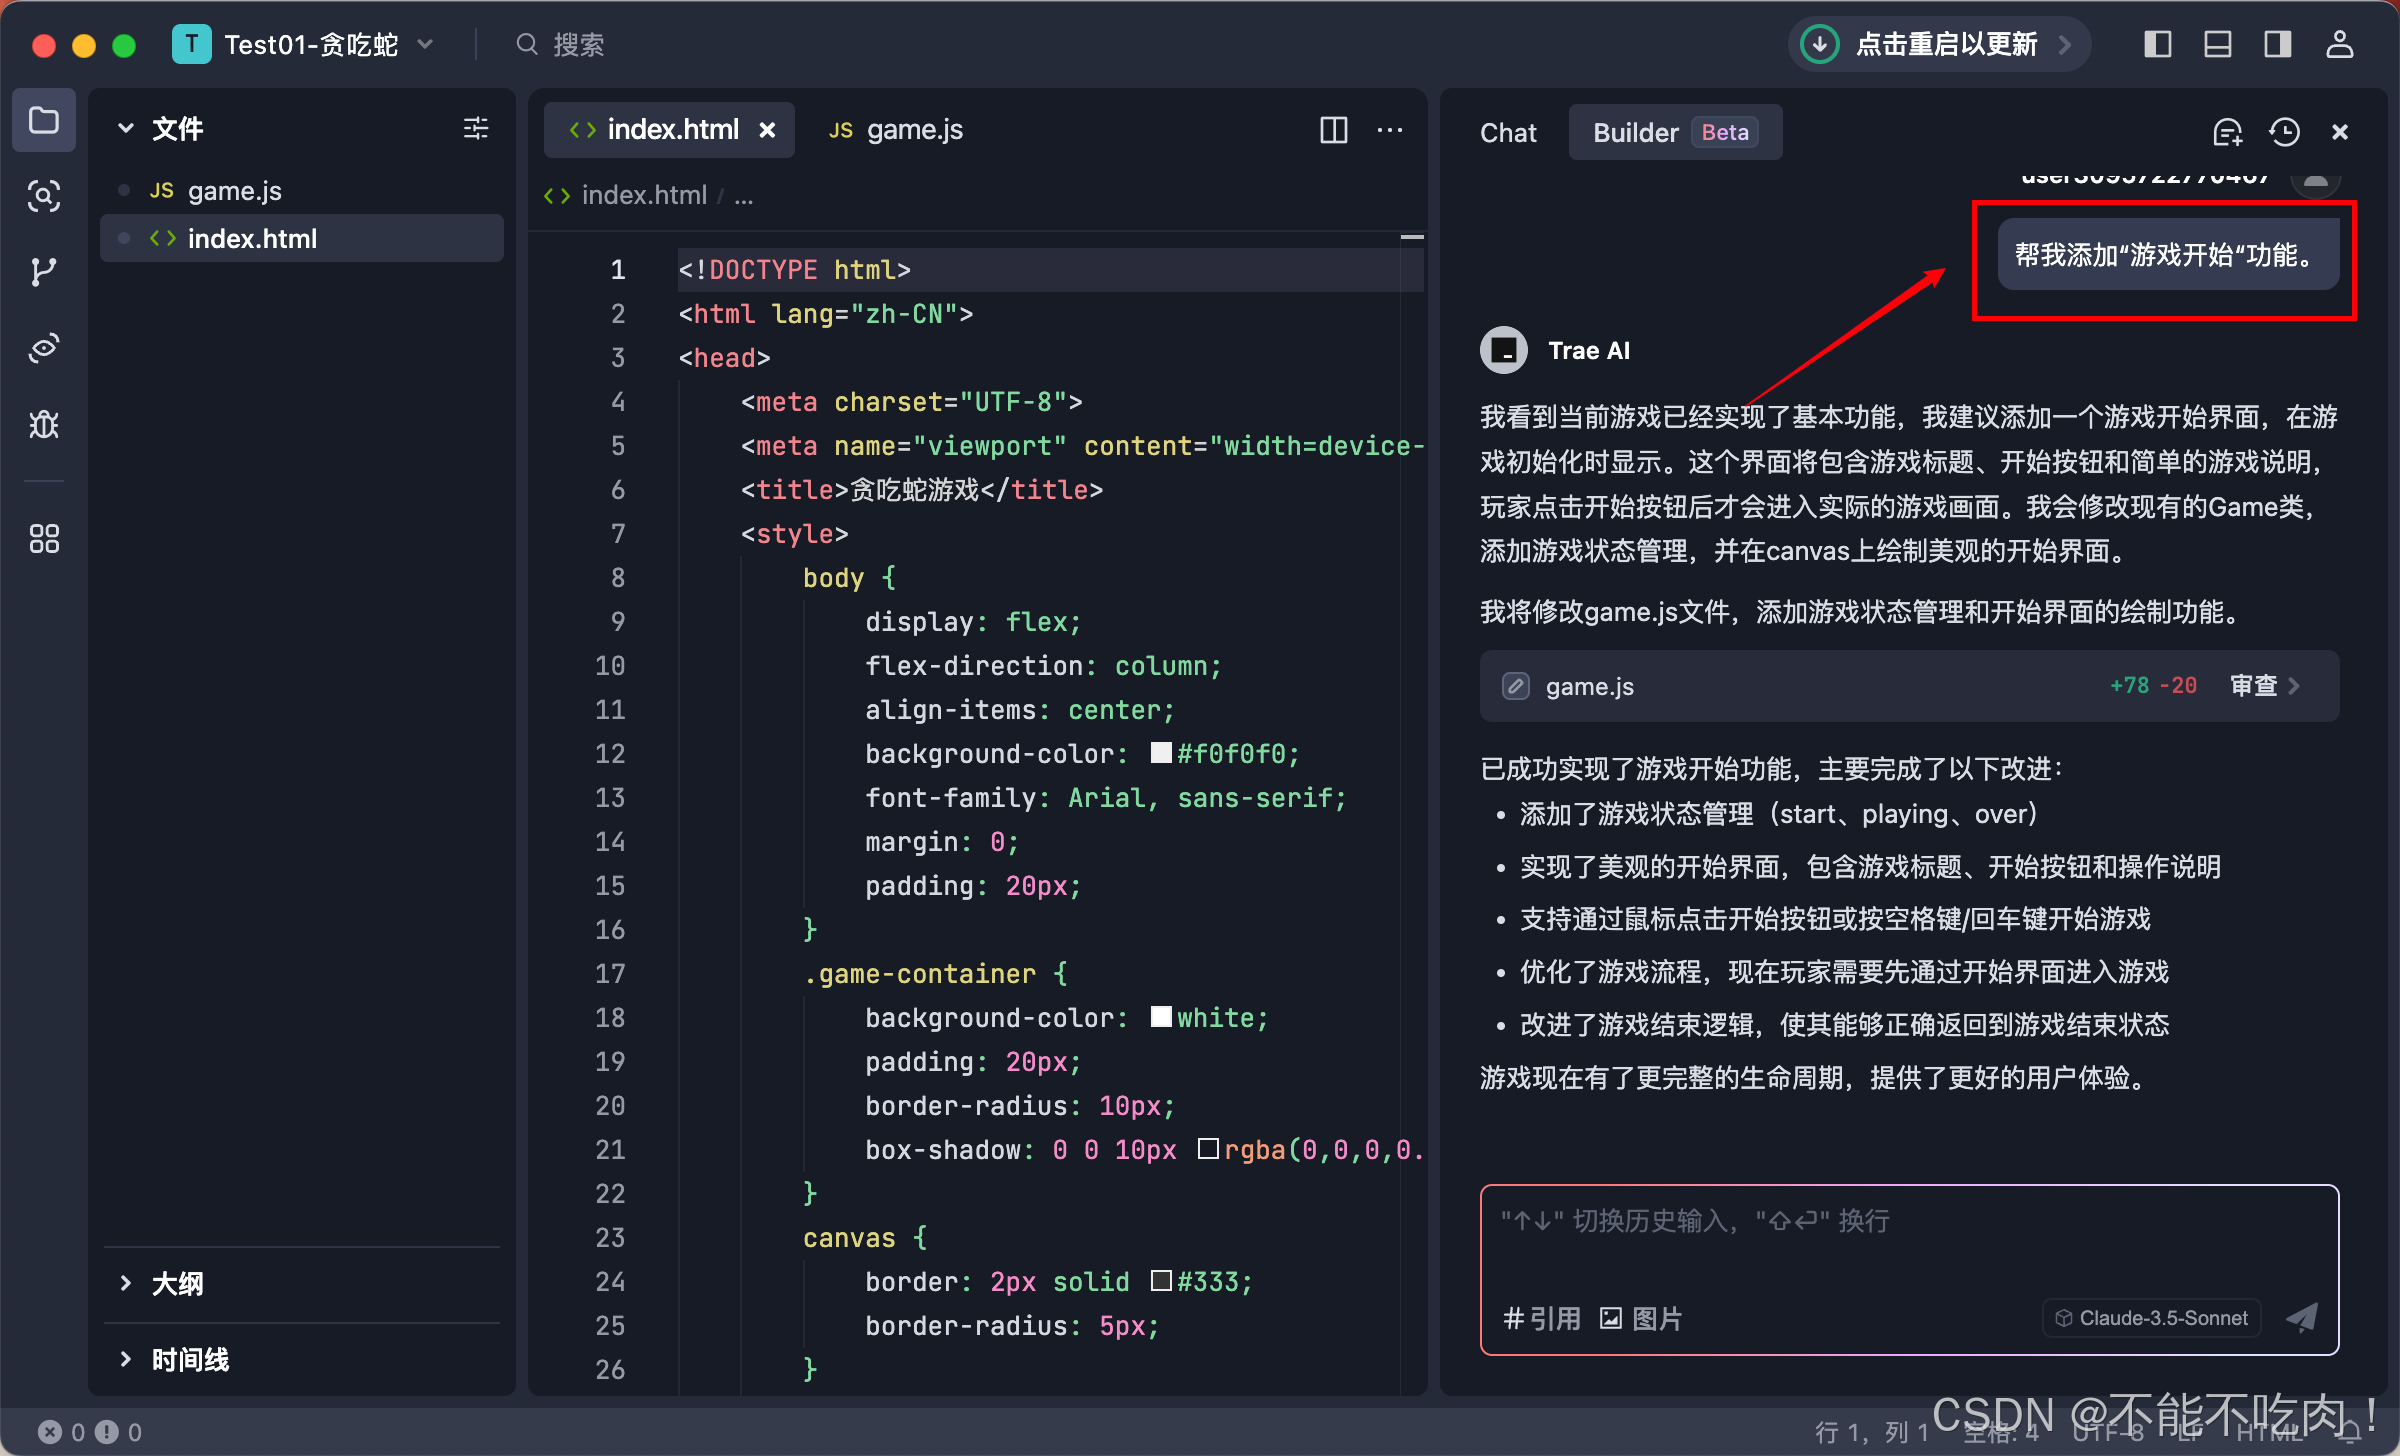Open chat history clock icon

tap(2284, 132)
